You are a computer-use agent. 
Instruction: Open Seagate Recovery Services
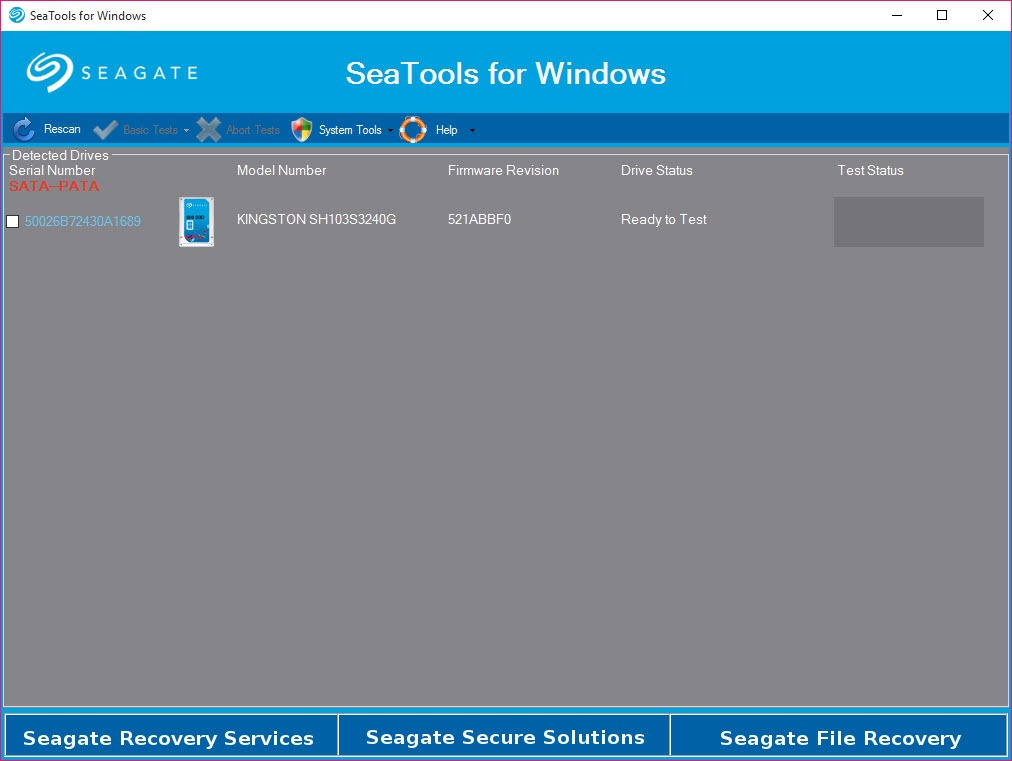point(171,735)
